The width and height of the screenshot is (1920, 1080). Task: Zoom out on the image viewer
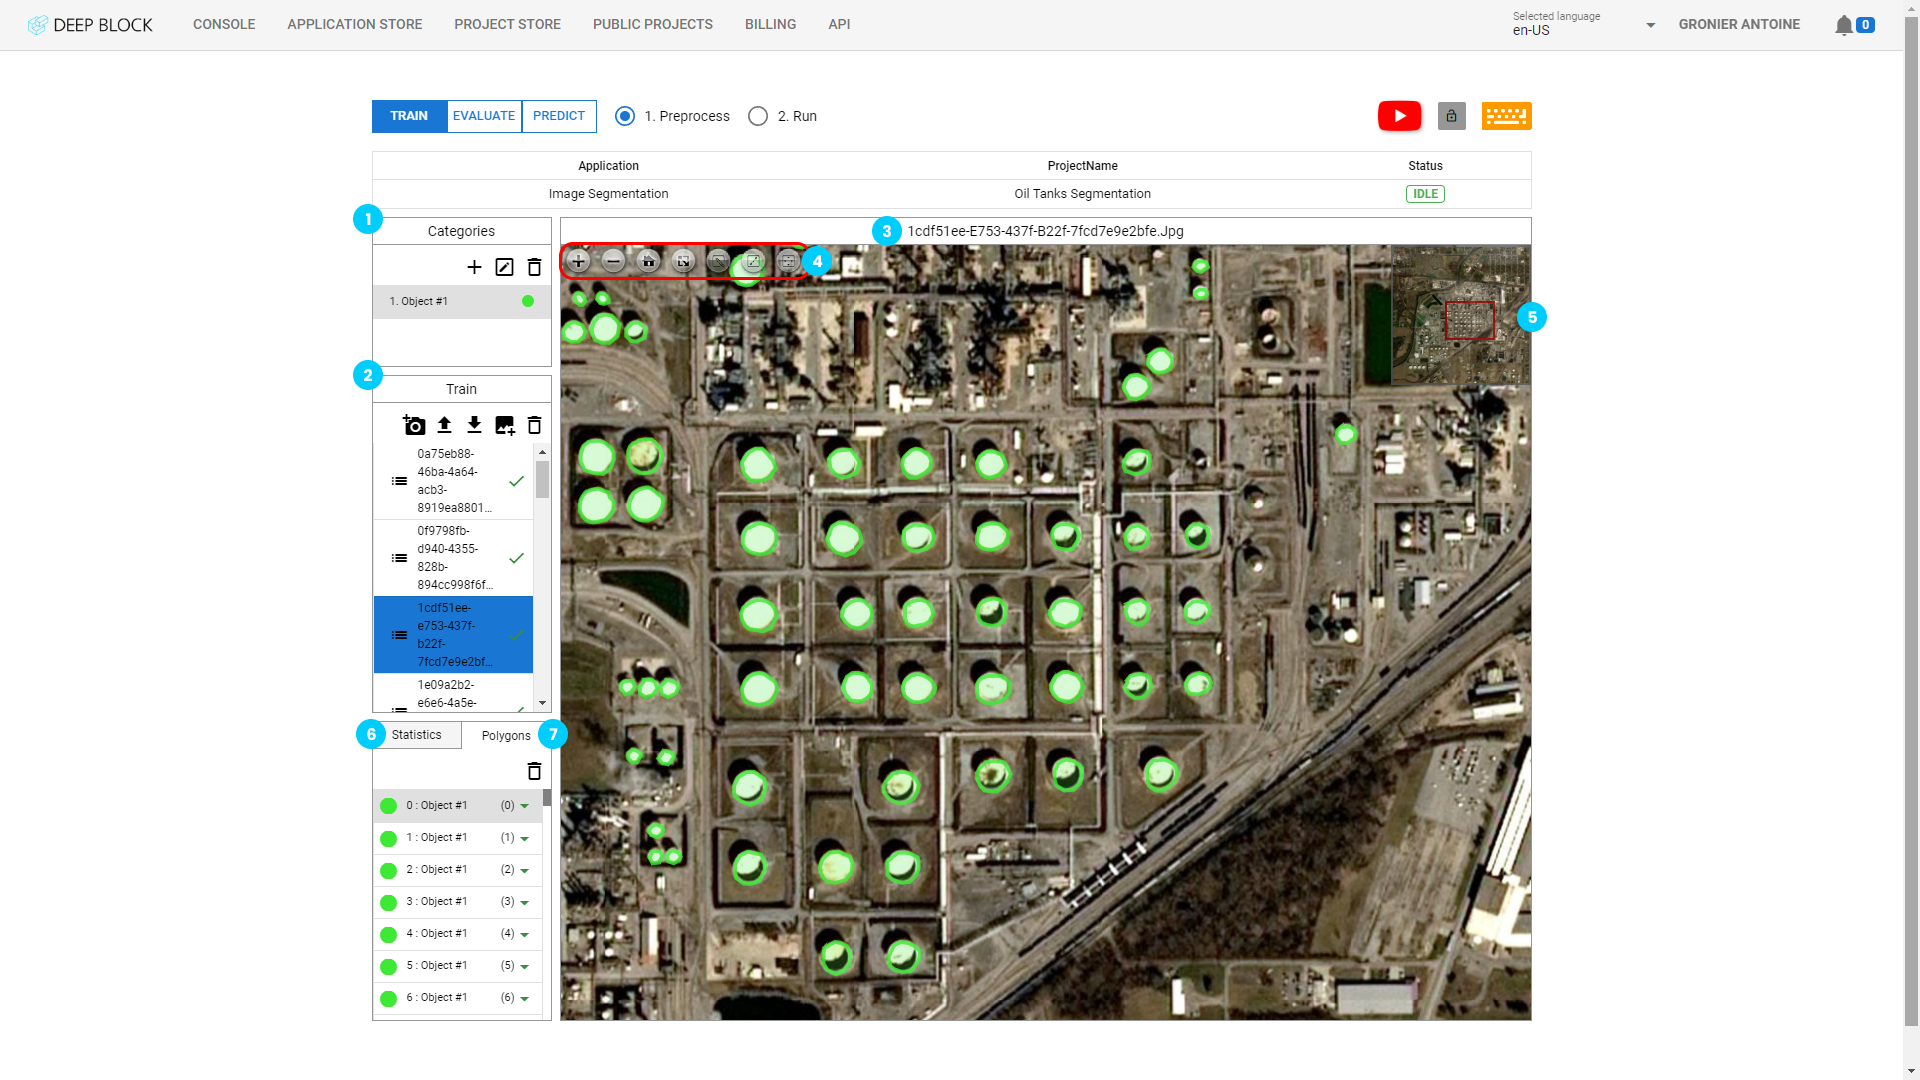coord(614,261)
